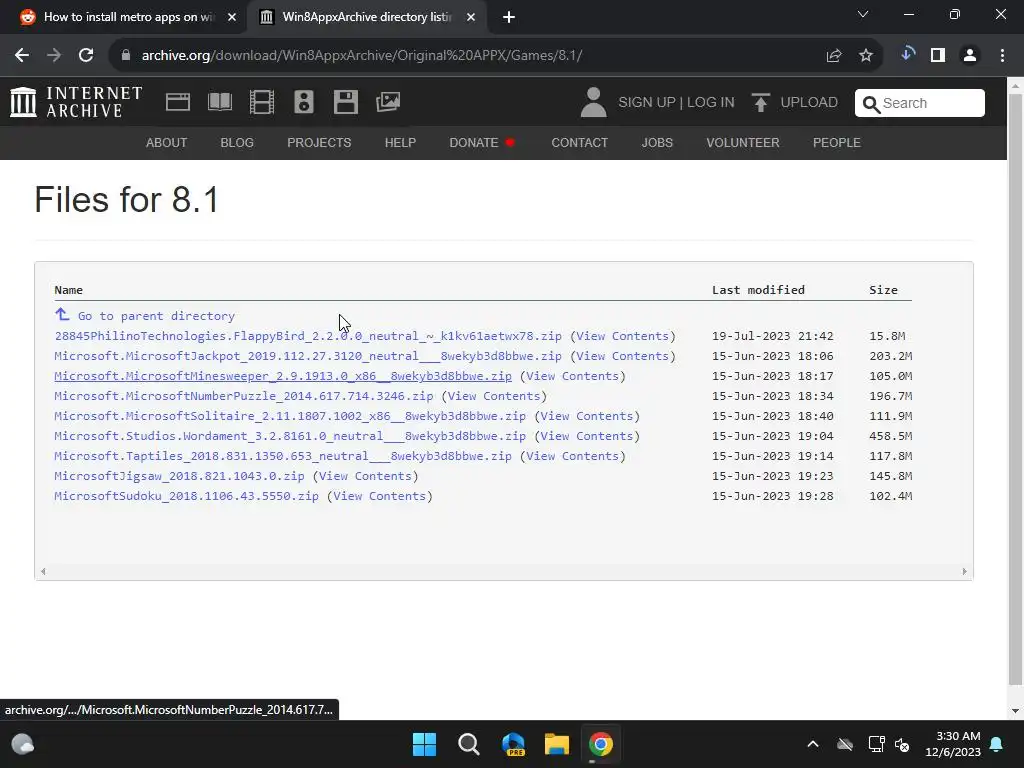Click the file list right scroll arrow
Image resolution: width=1024 pixels, height=768 pixels.
point(965,571)
